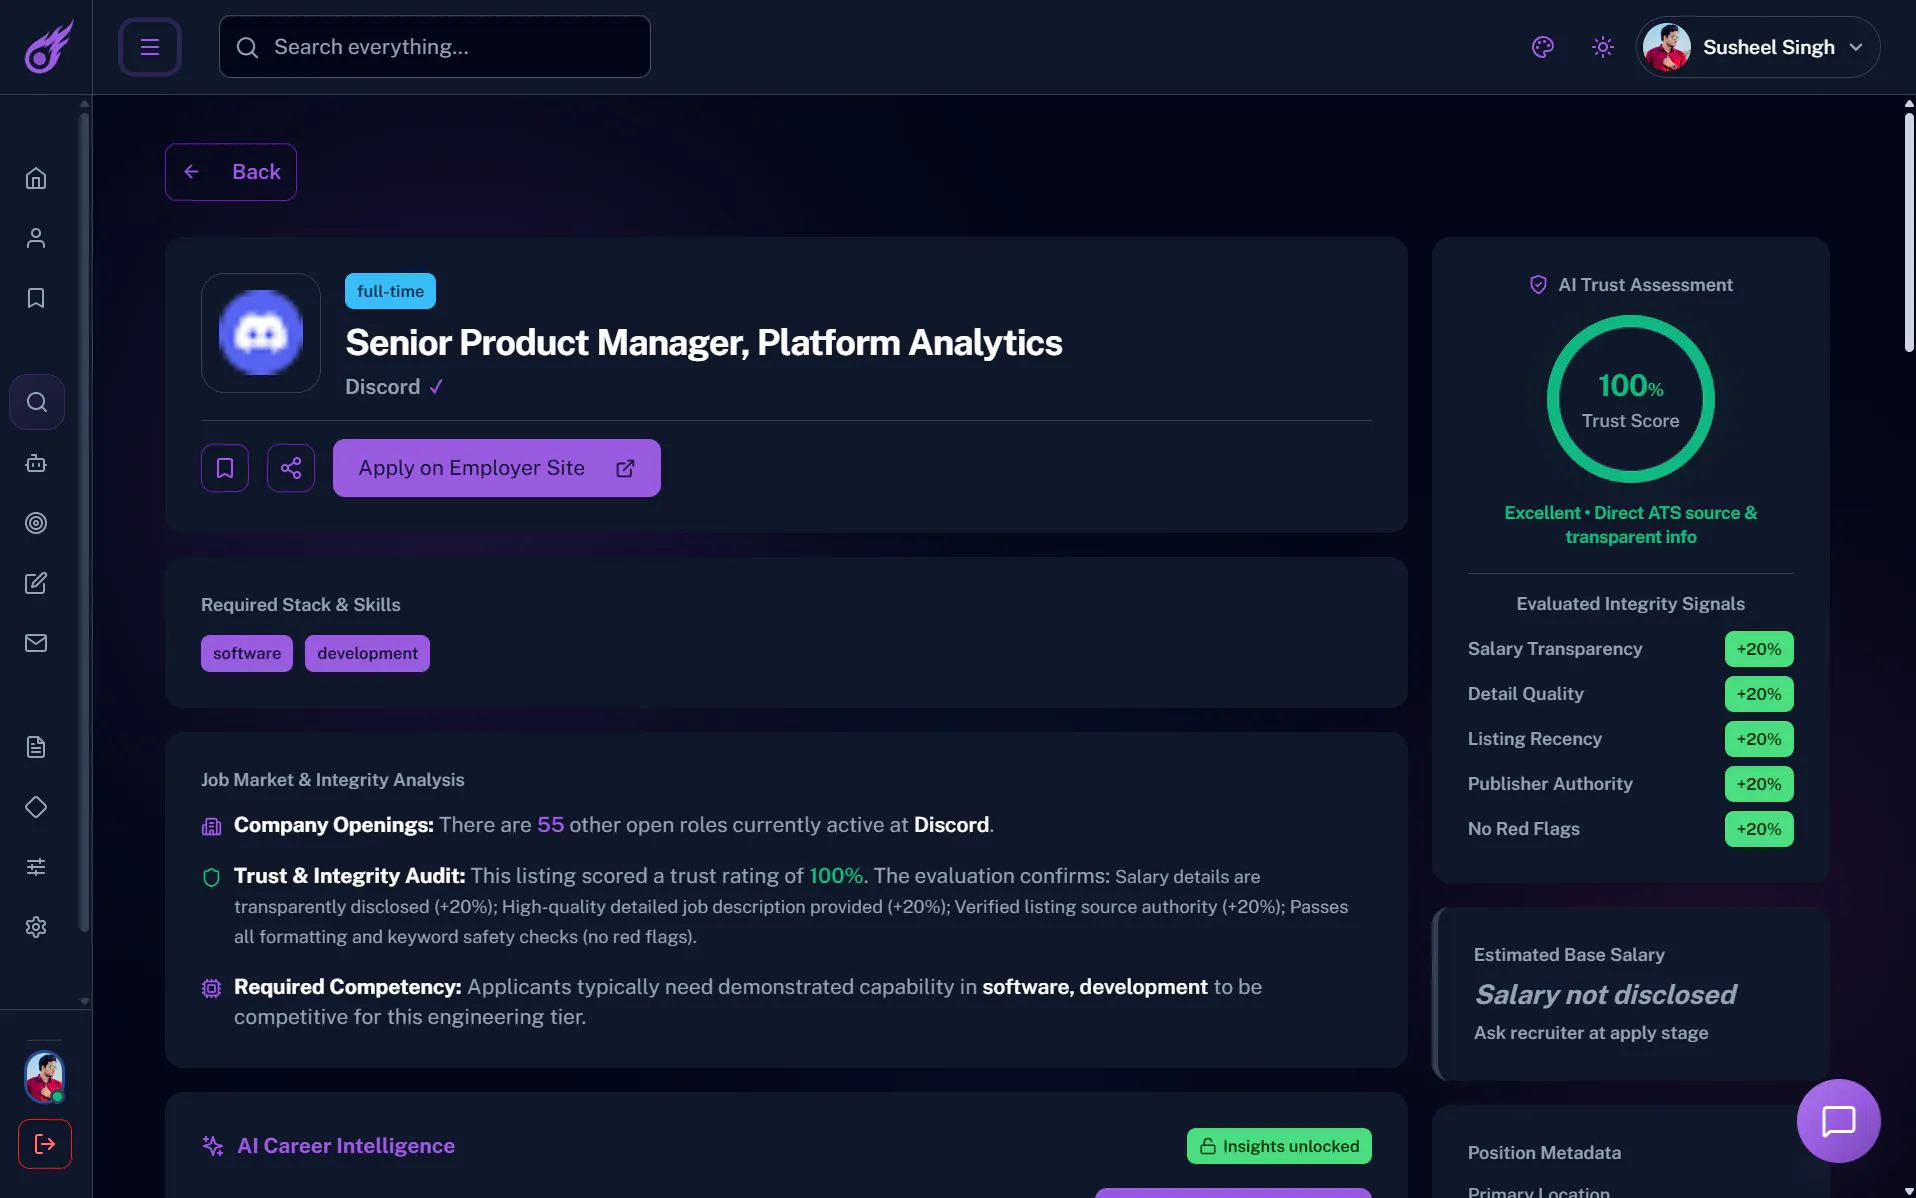Click the Discord company logo
The width and height of the screenshot is (1916, 1198).
tap(261, 333)
